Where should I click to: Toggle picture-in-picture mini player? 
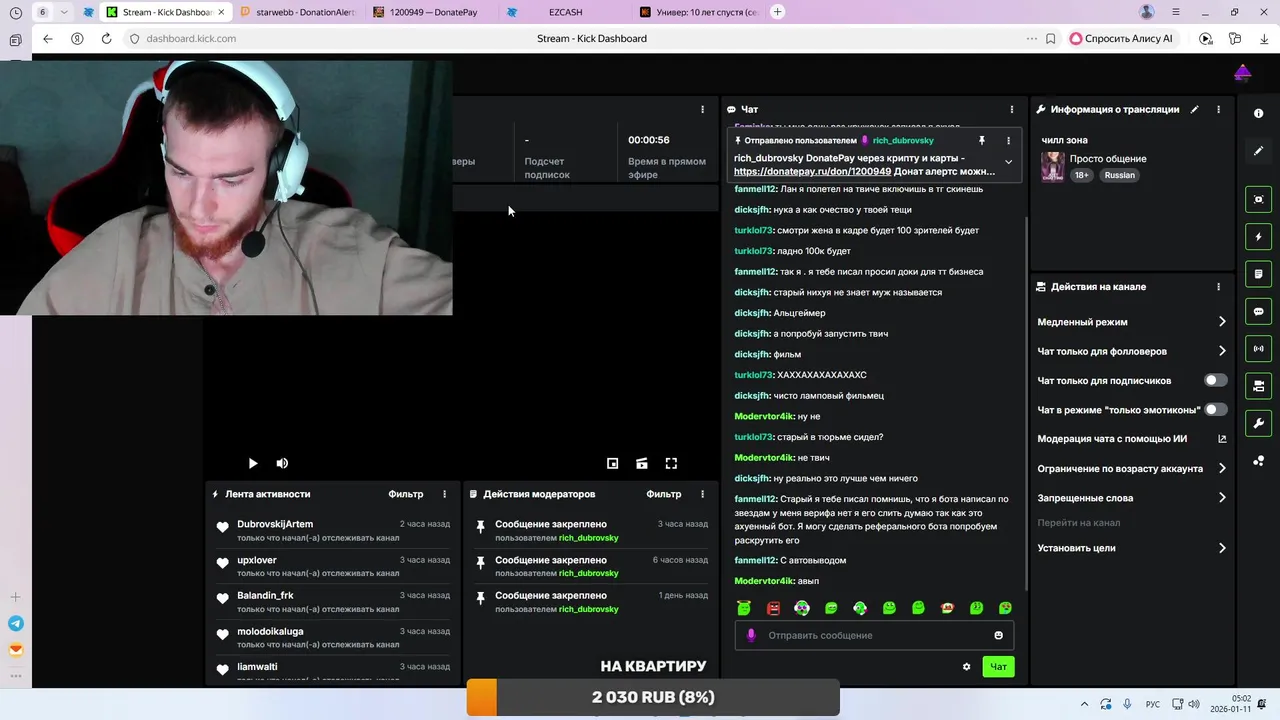(613, 463)
